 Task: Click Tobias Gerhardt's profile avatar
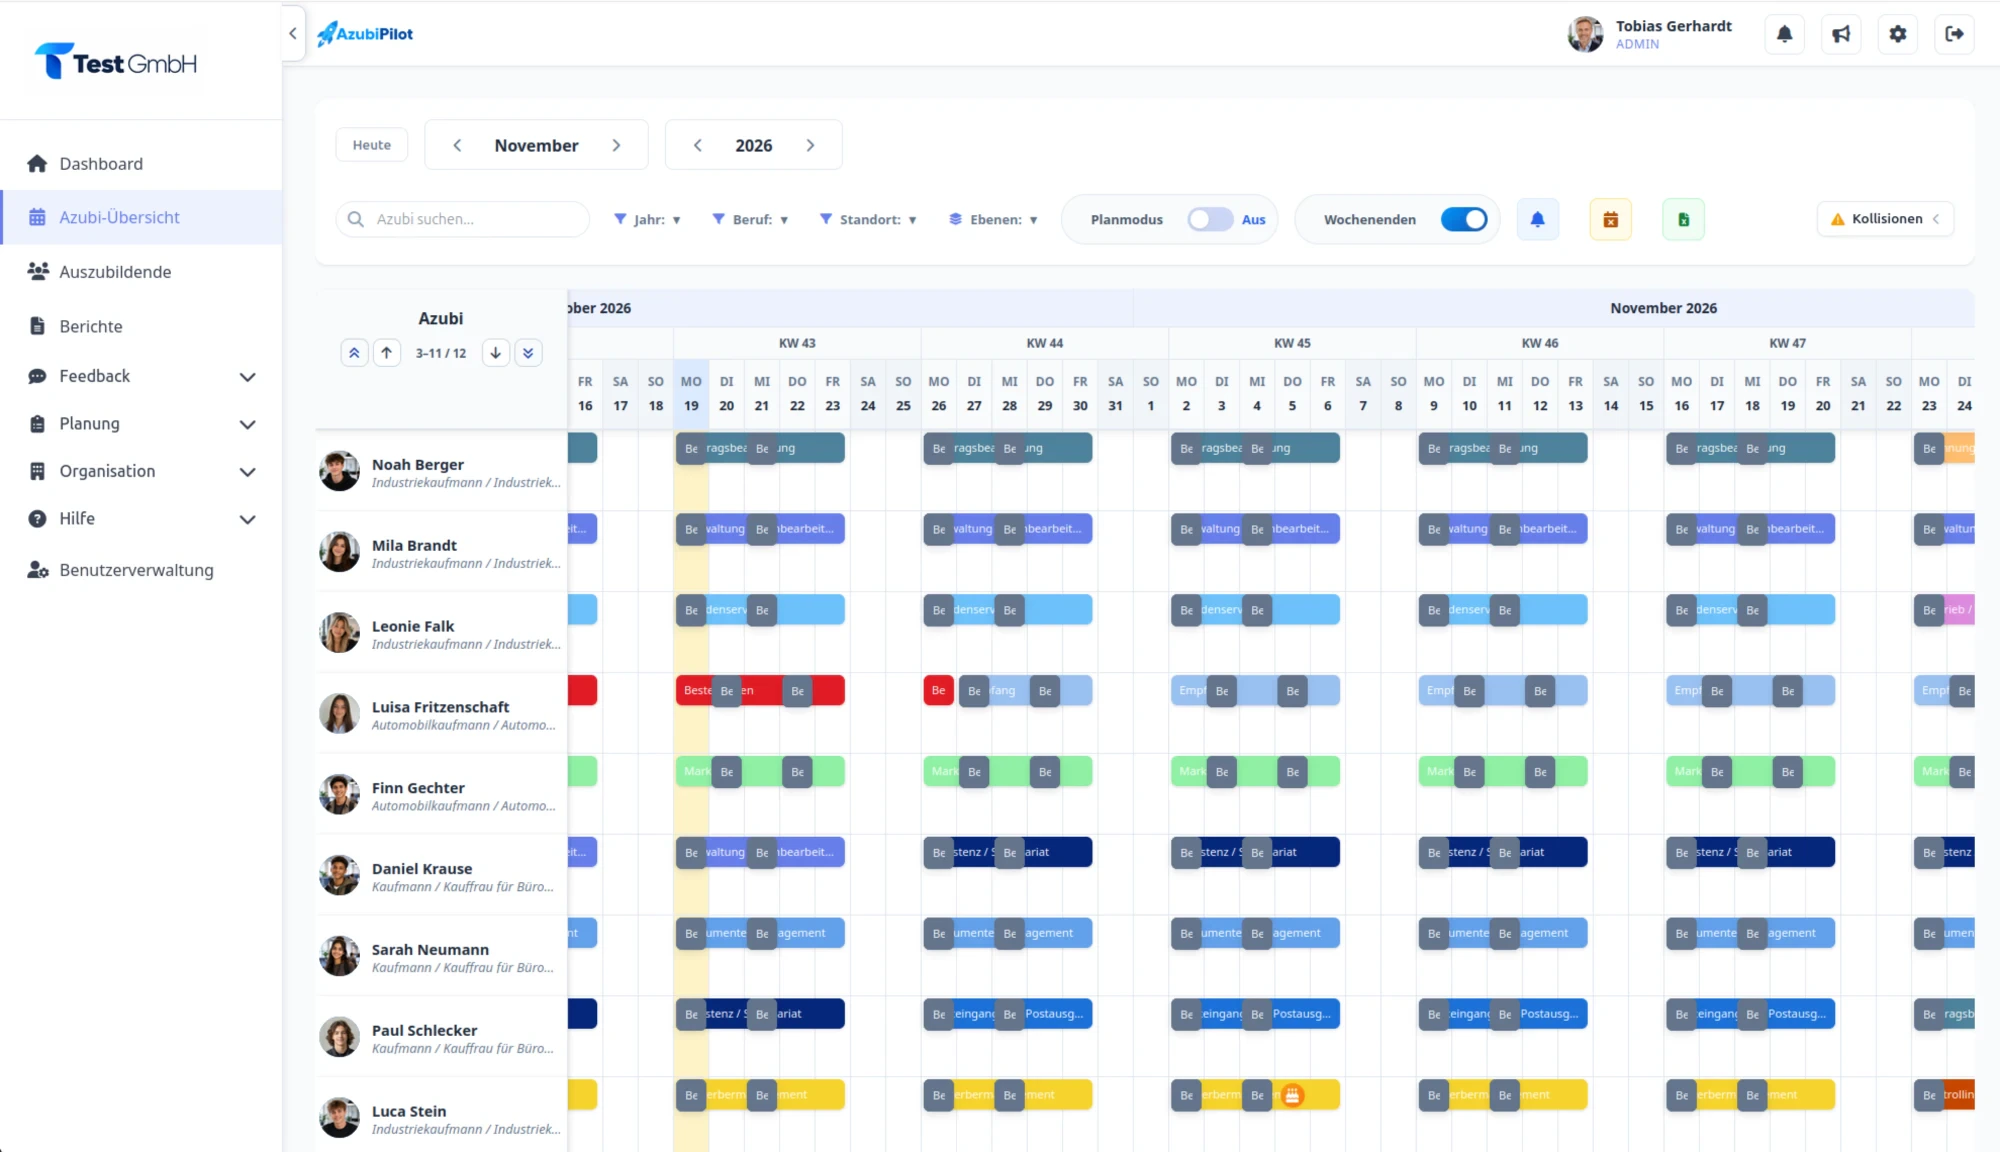pyautogui.click(x=1585, y=34)
